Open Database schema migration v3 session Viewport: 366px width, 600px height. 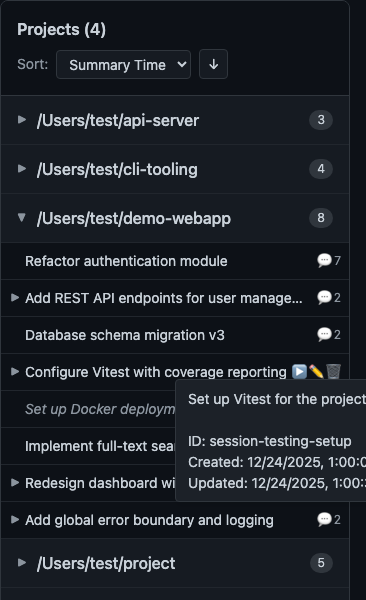click(125, 335)
